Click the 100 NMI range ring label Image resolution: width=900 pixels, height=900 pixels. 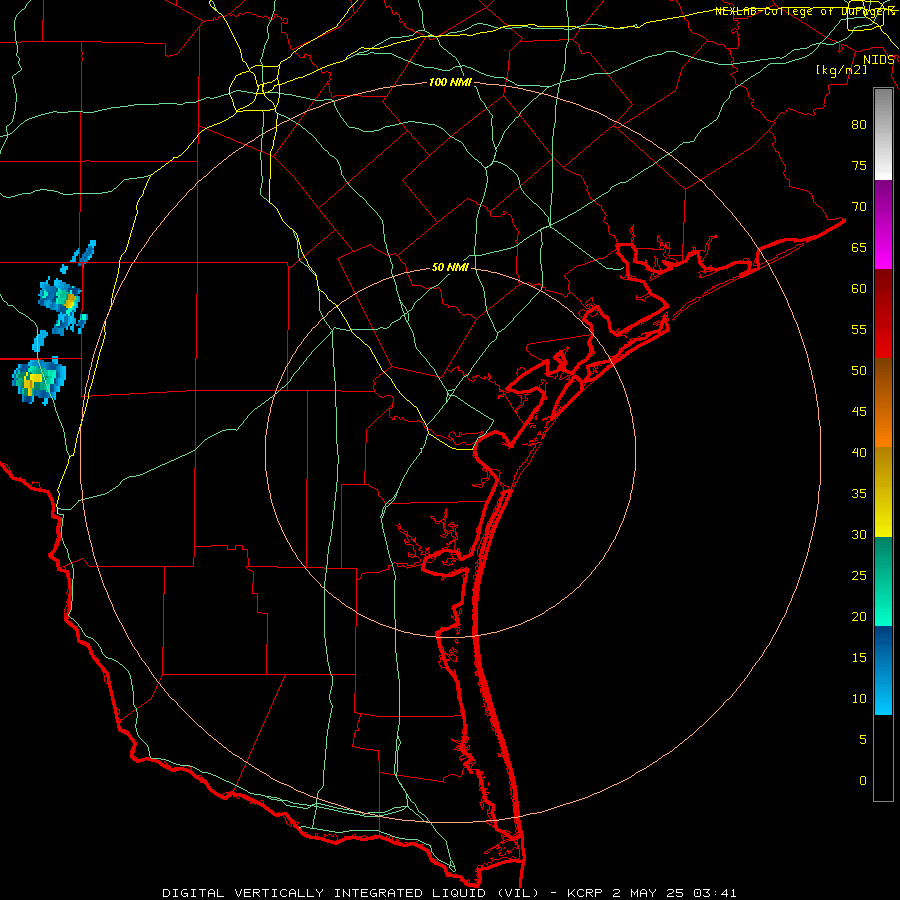(450, 82)
